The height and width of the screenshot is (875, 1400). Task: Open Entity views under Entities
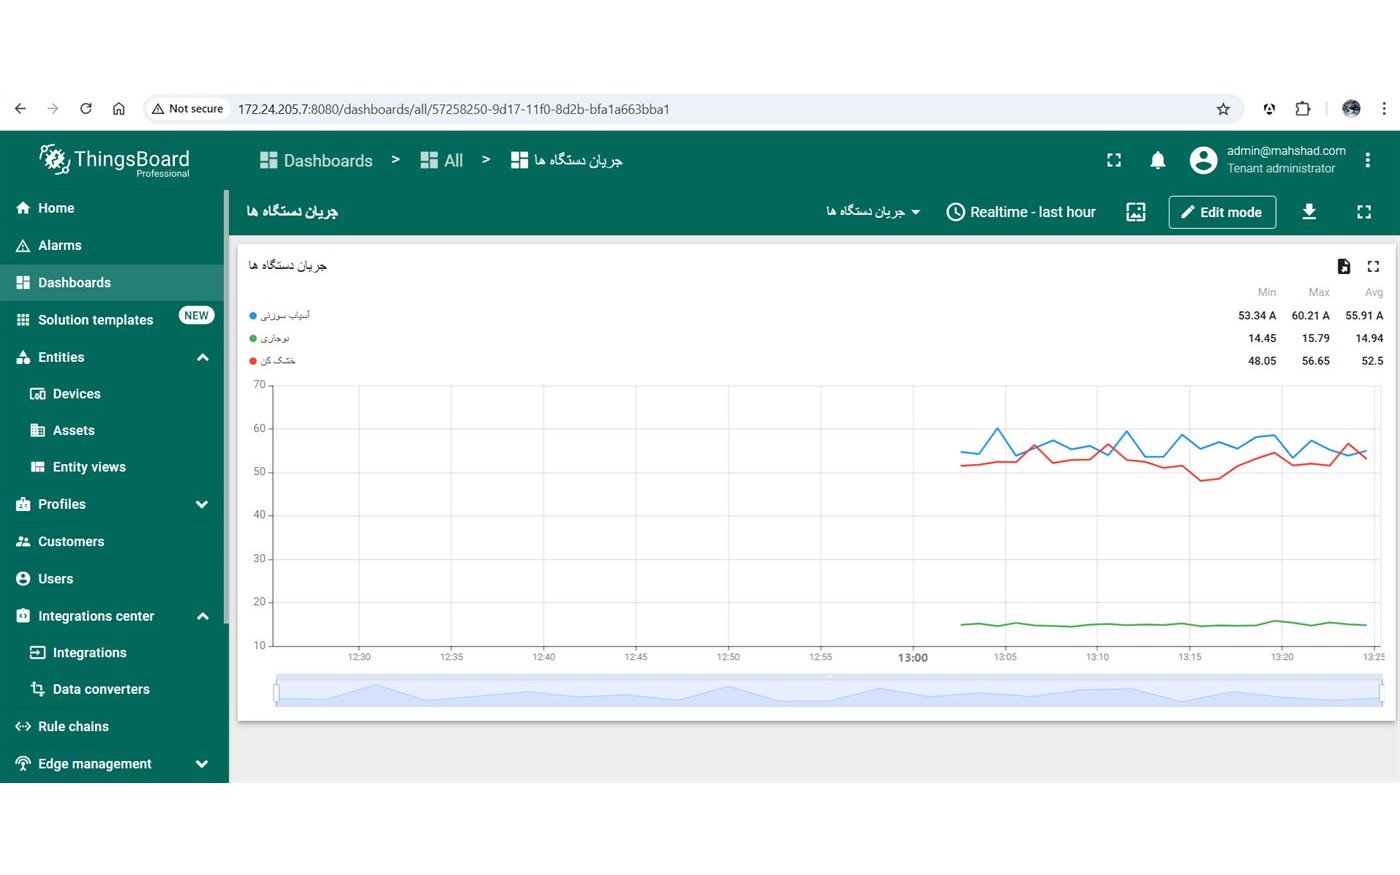coord(112,467)
